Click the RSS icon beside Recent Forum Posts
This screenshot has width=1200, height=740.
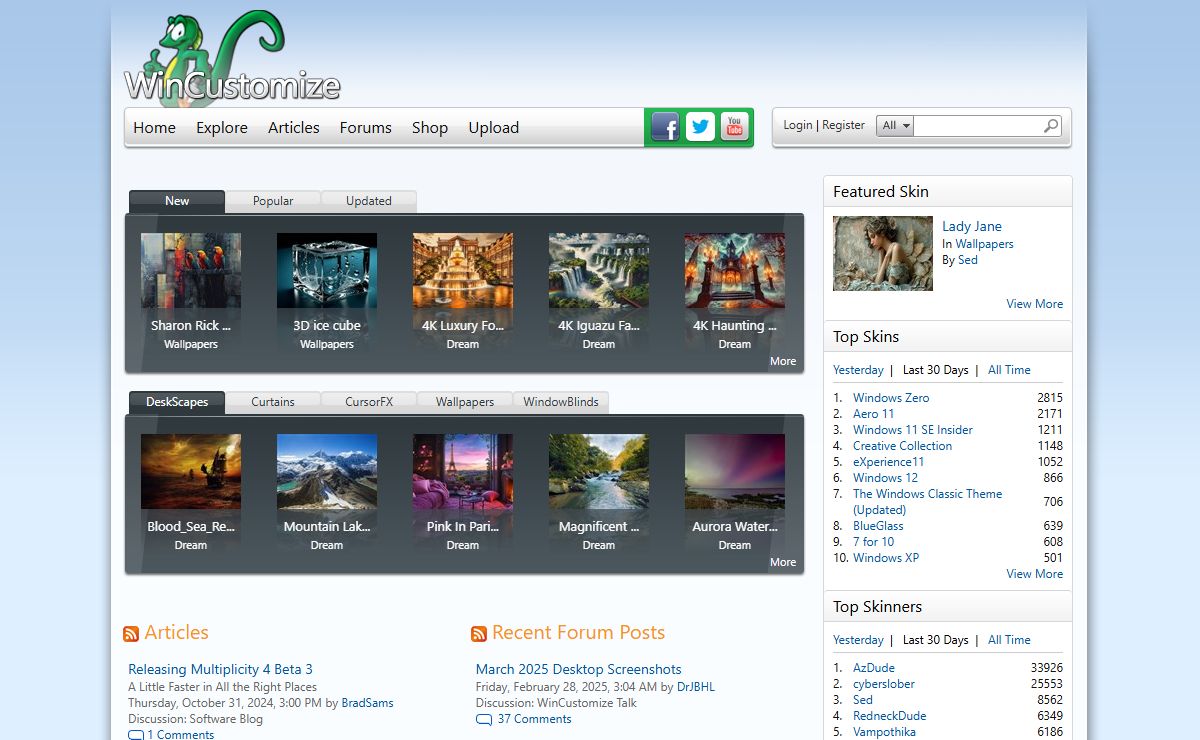coord(479,634)
